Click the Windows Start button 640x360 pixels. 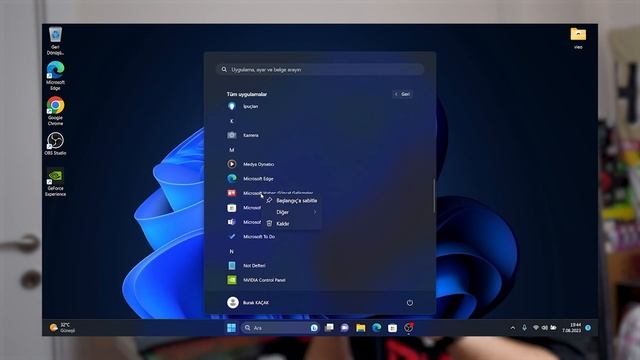coord(231,328)
